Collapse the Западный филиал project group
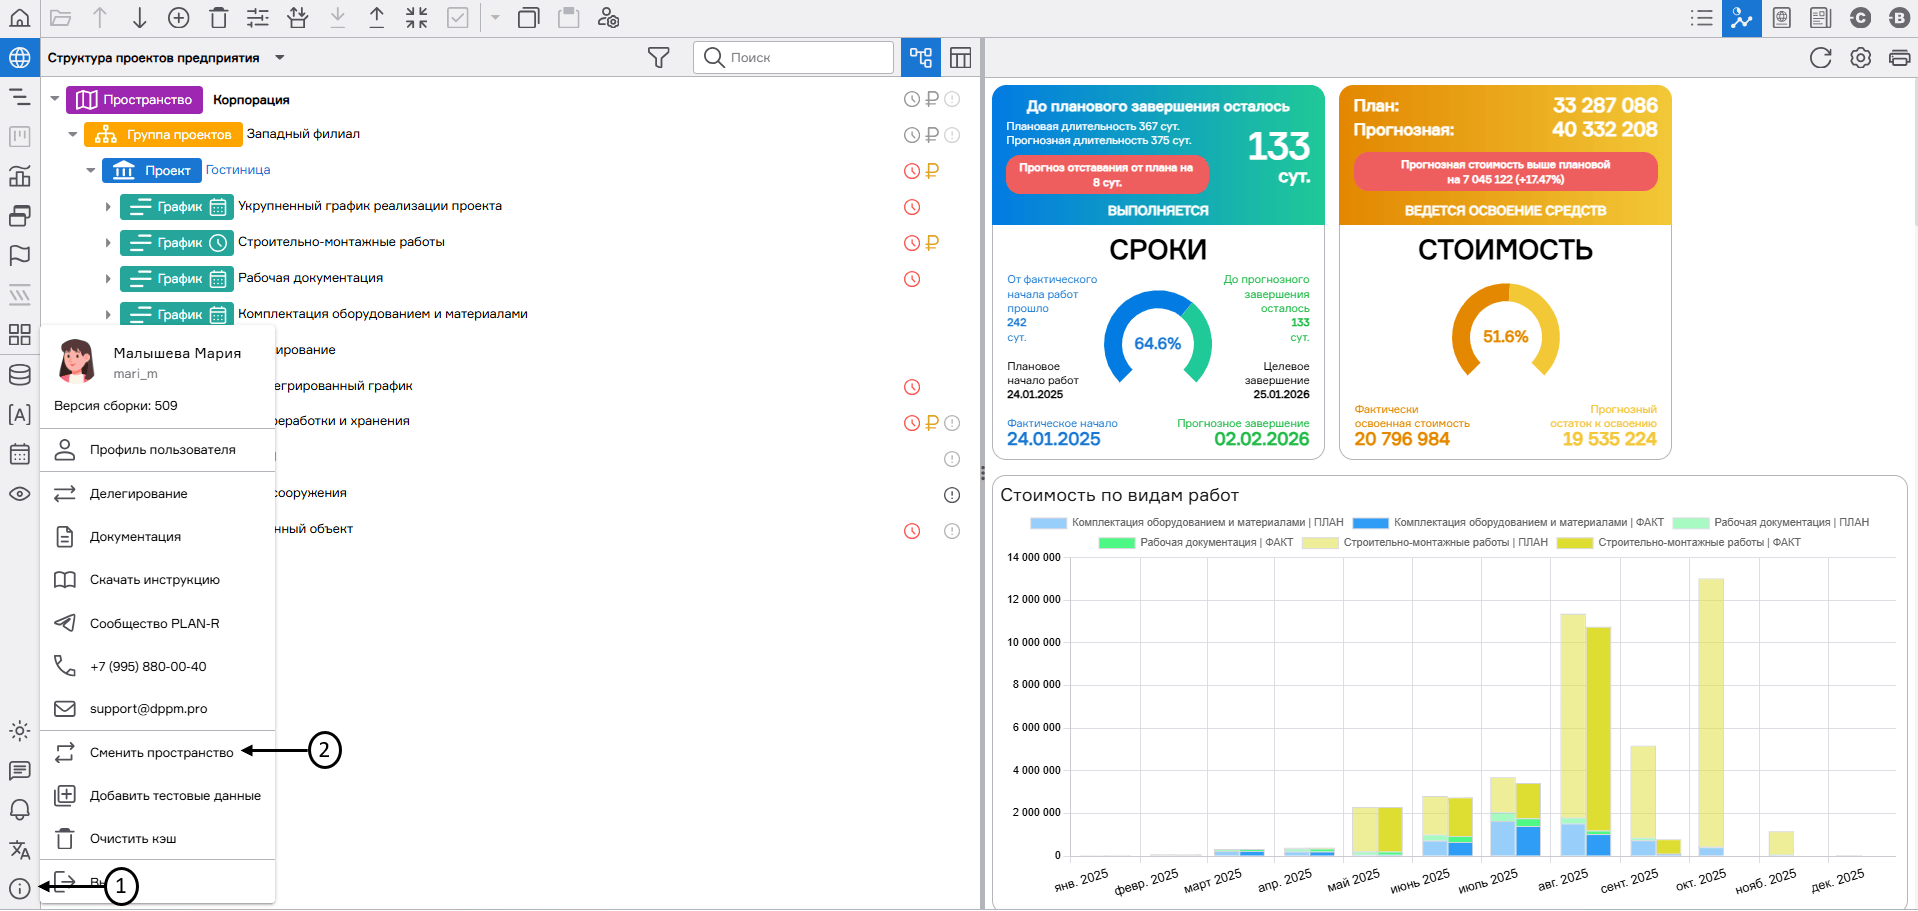This screenshot has width=1918, height=911. [x=73, y=134]
